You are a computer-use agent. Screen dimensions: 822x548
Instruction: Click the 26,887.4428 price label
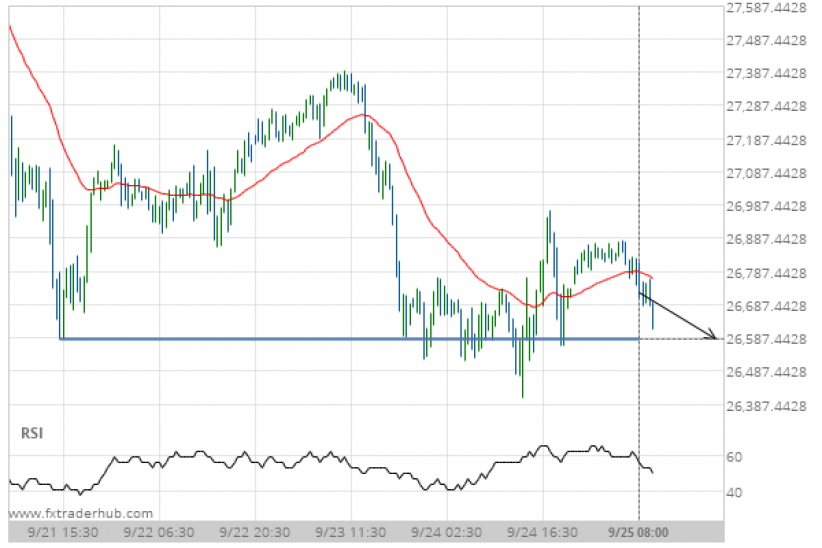tap(766, 239)
